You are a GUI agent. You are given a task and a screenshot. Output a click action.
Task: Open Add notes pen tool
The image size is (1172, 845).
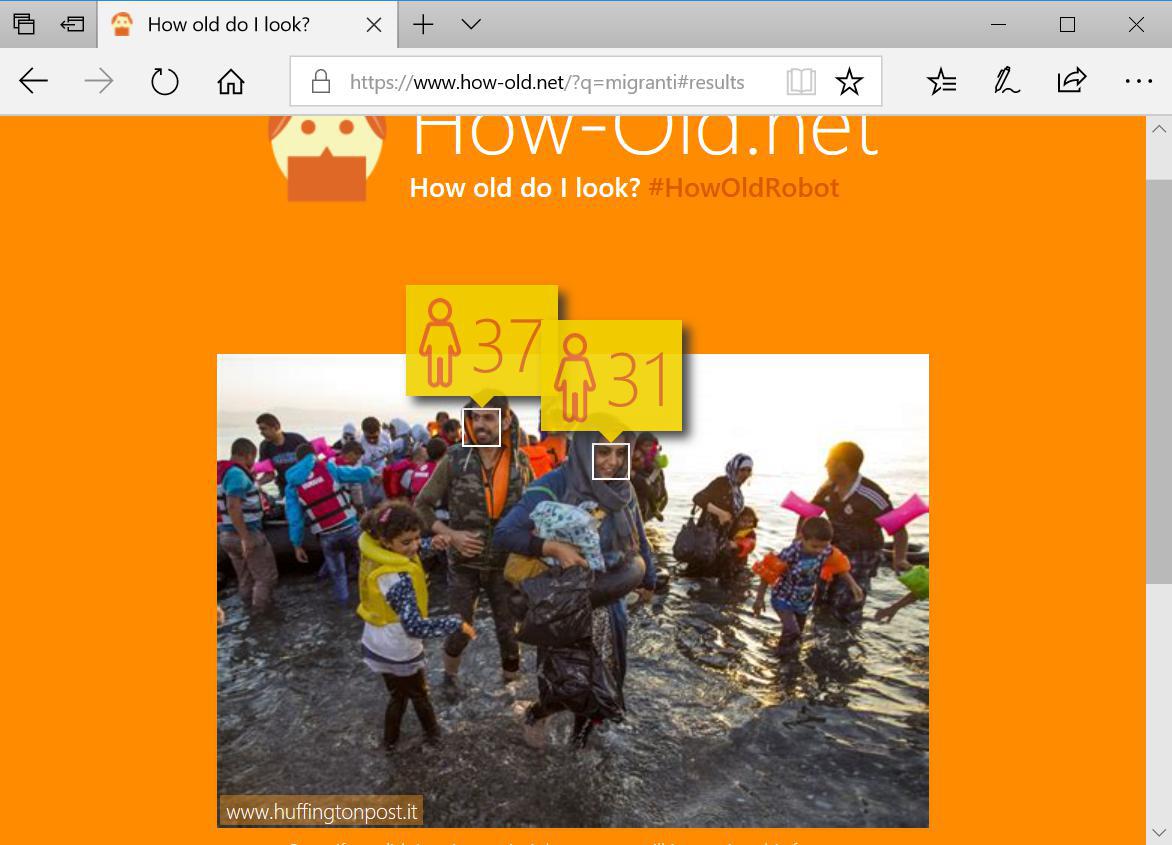click(x=1006, y=81)
